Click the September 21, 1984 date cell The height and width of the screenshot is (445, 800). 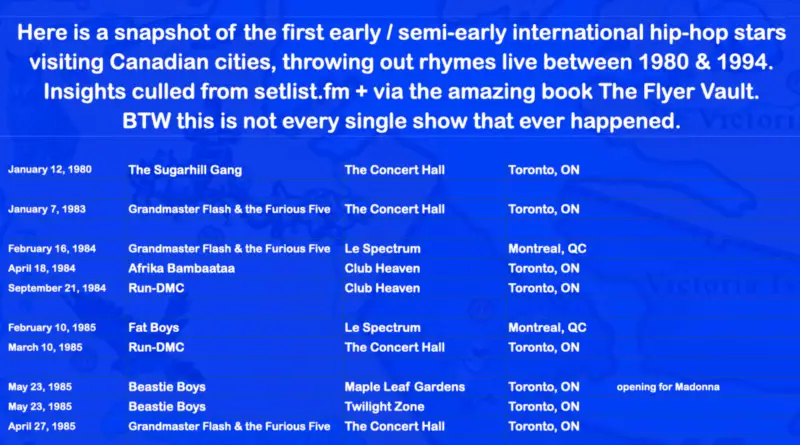pyautogui.click(x=57, y=288)
